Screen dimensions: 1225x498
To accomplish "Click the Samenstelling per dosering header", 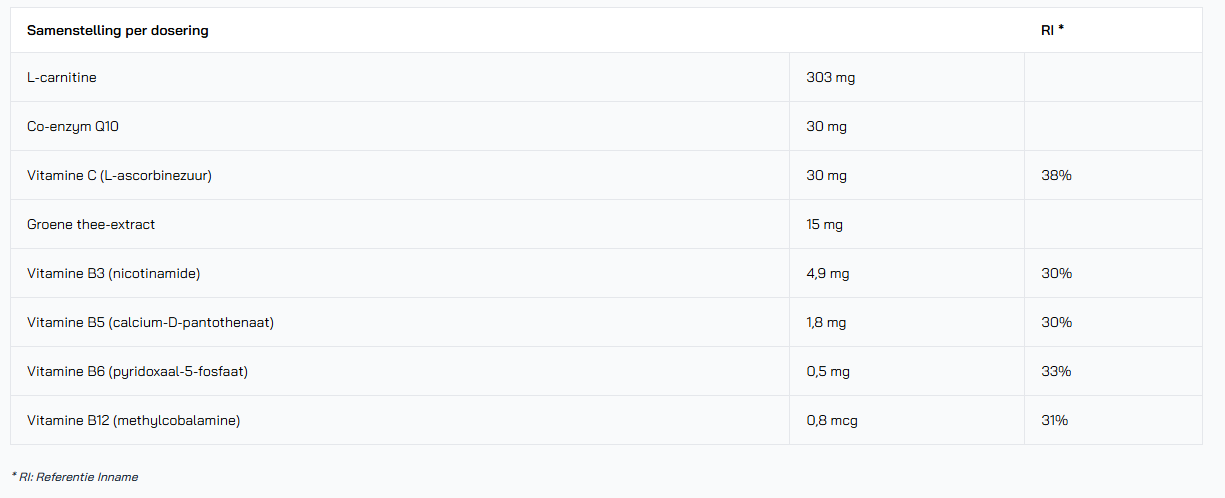I will 118,30.
